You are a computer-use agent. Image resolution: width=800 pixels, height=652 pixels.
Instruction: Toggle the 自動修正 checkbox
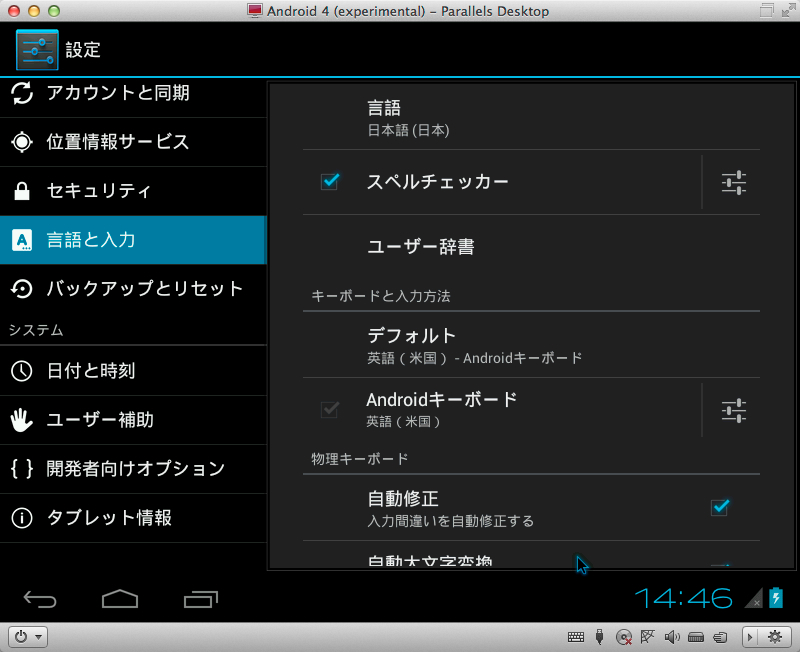720,507
